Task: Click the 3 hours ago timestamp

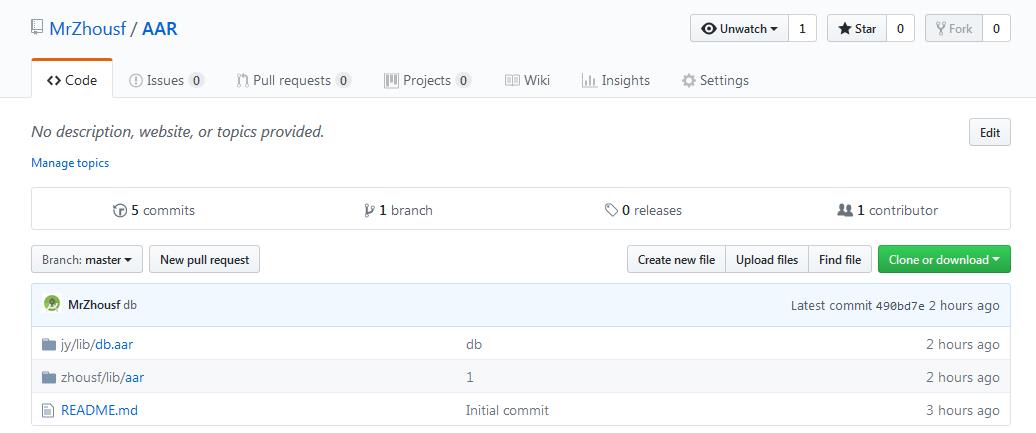Action: [x=963, y=411]
